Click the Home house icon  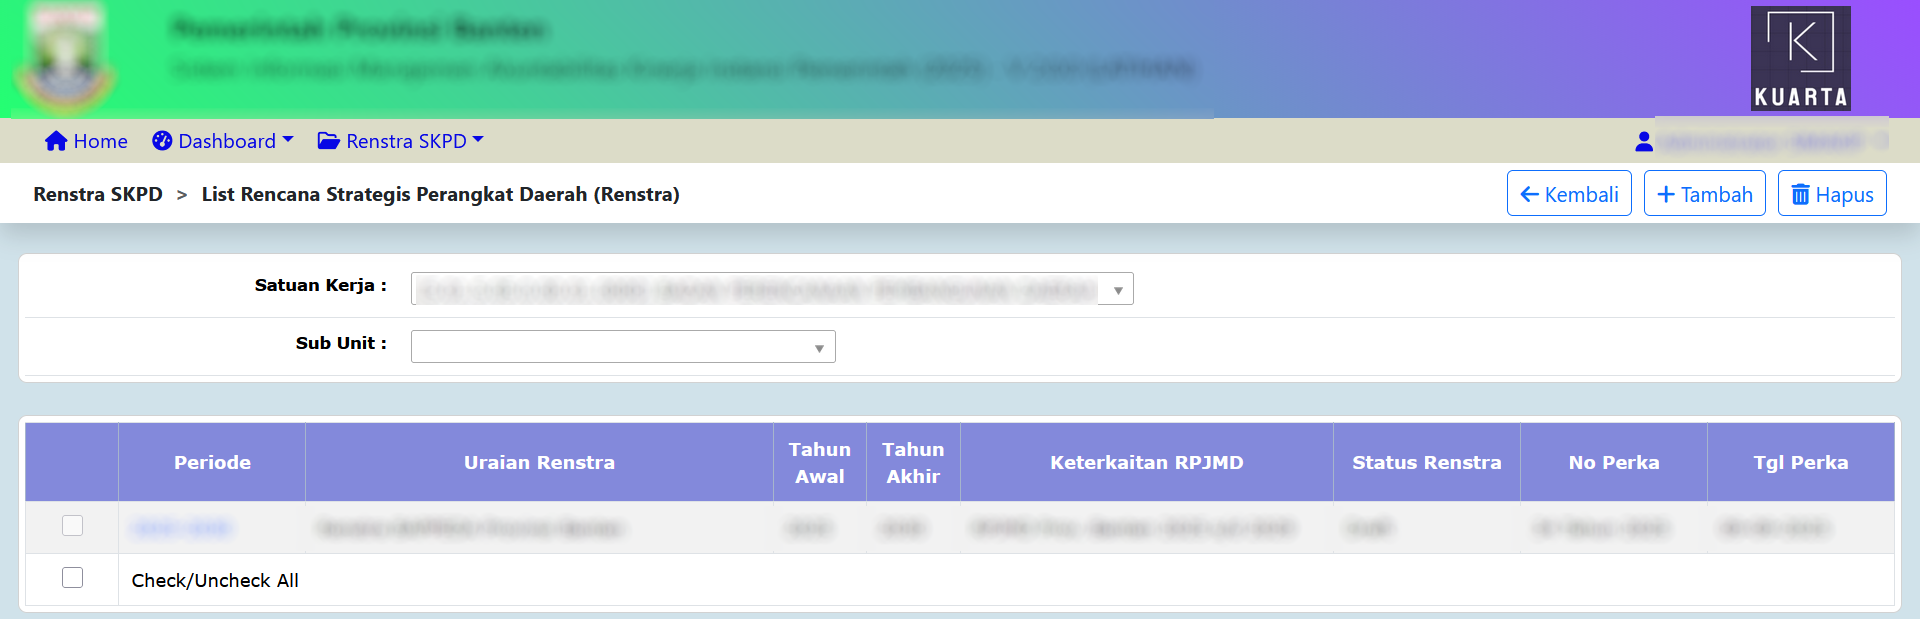click(x=56, y=141)
